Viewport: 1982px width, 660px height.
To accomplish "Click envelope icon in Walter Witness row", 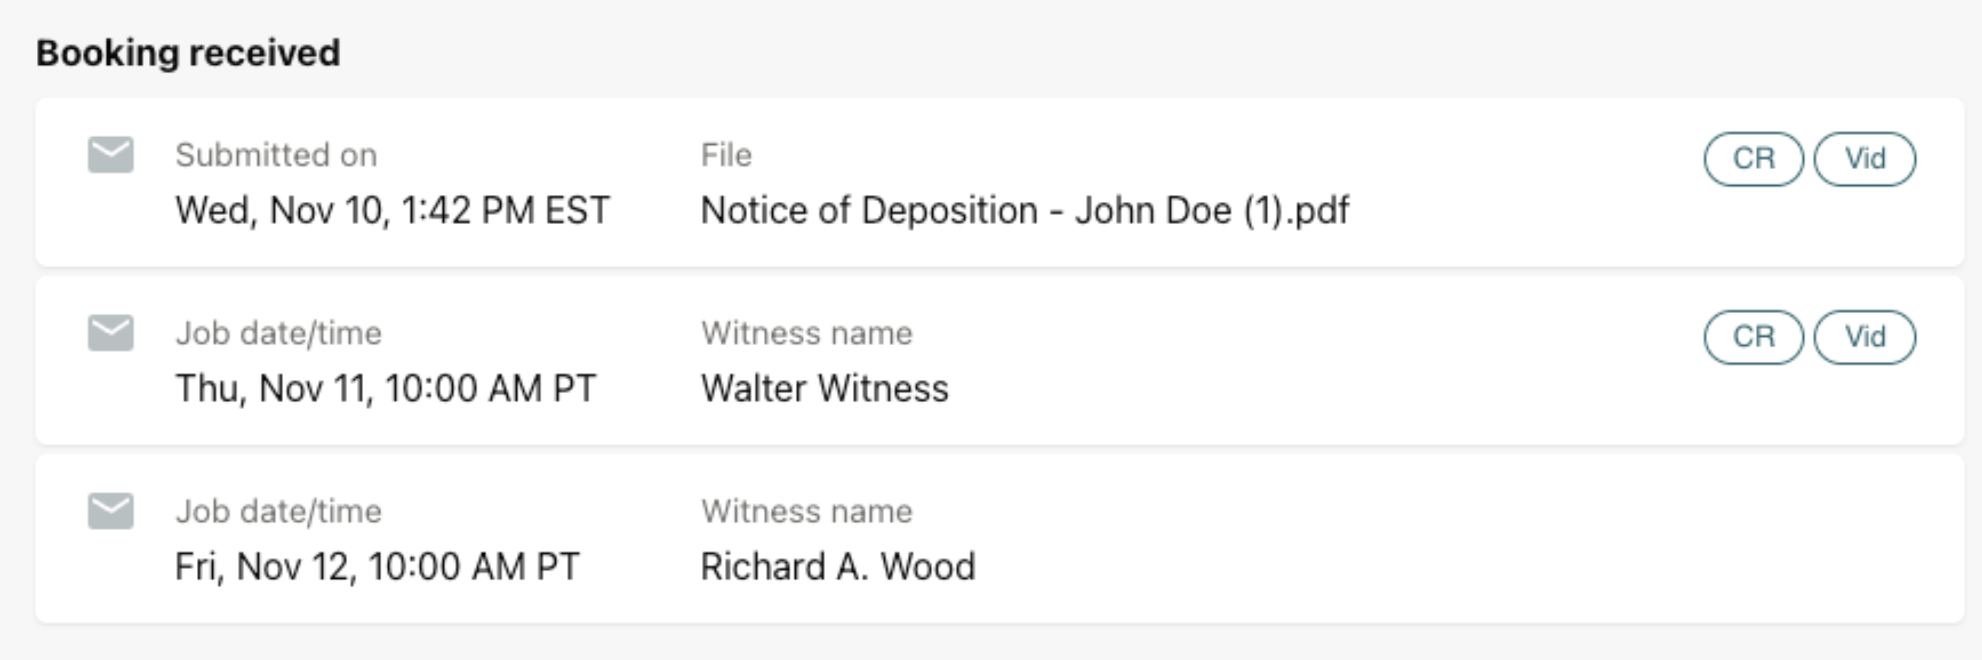I will click(x=110, y=333).
